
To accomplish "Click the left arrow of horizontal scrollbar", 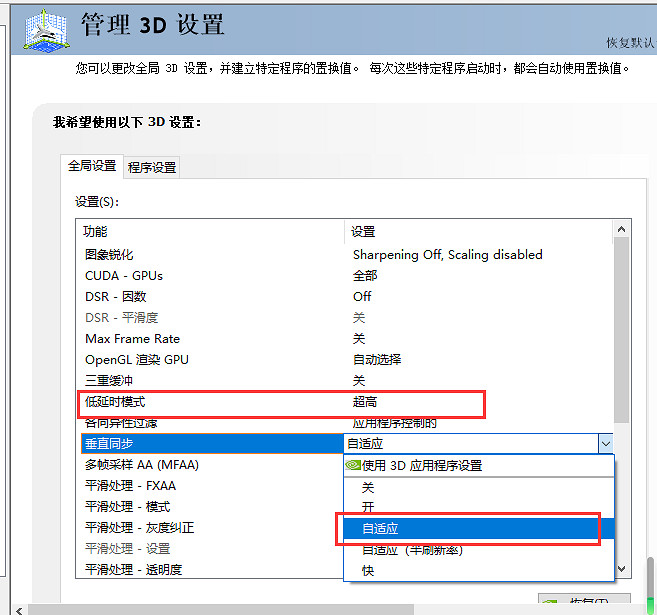I will 19,610.
